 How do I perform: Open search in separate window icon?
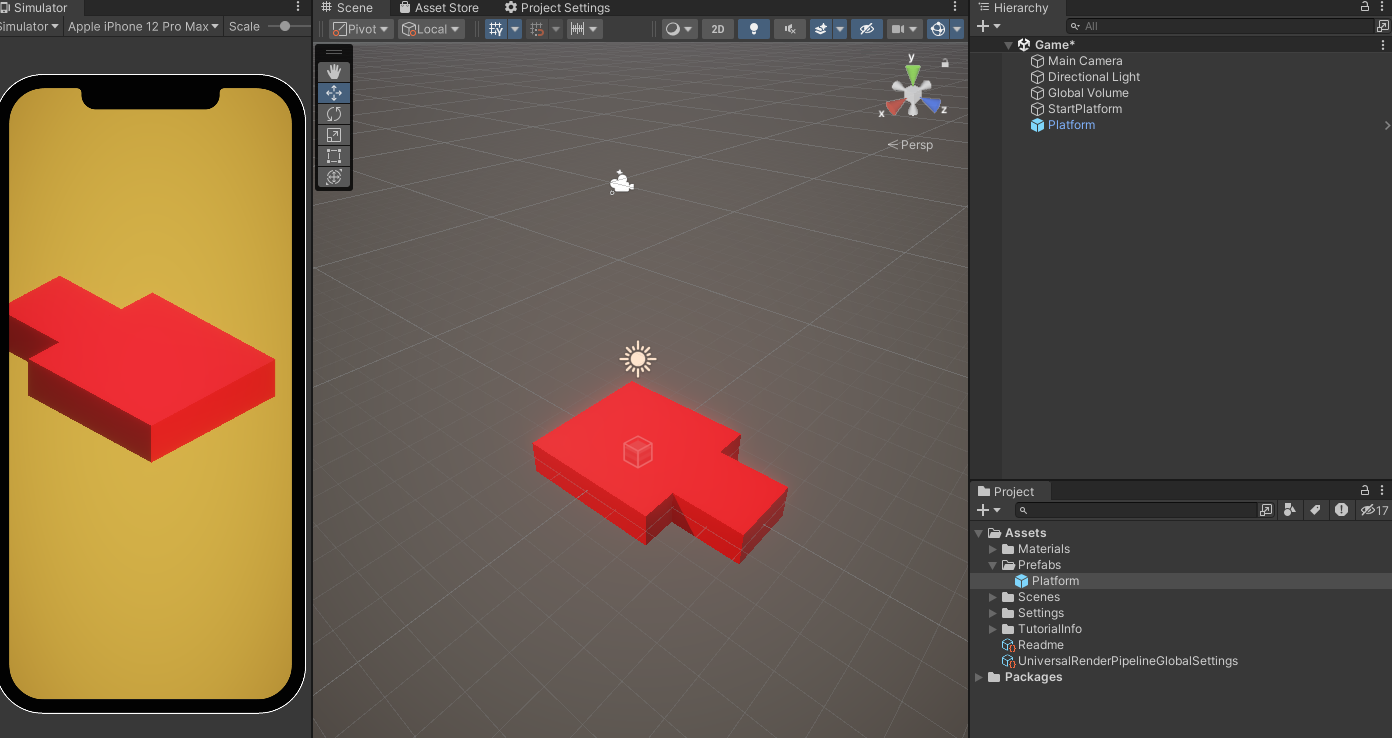[x=1266, y=510]
